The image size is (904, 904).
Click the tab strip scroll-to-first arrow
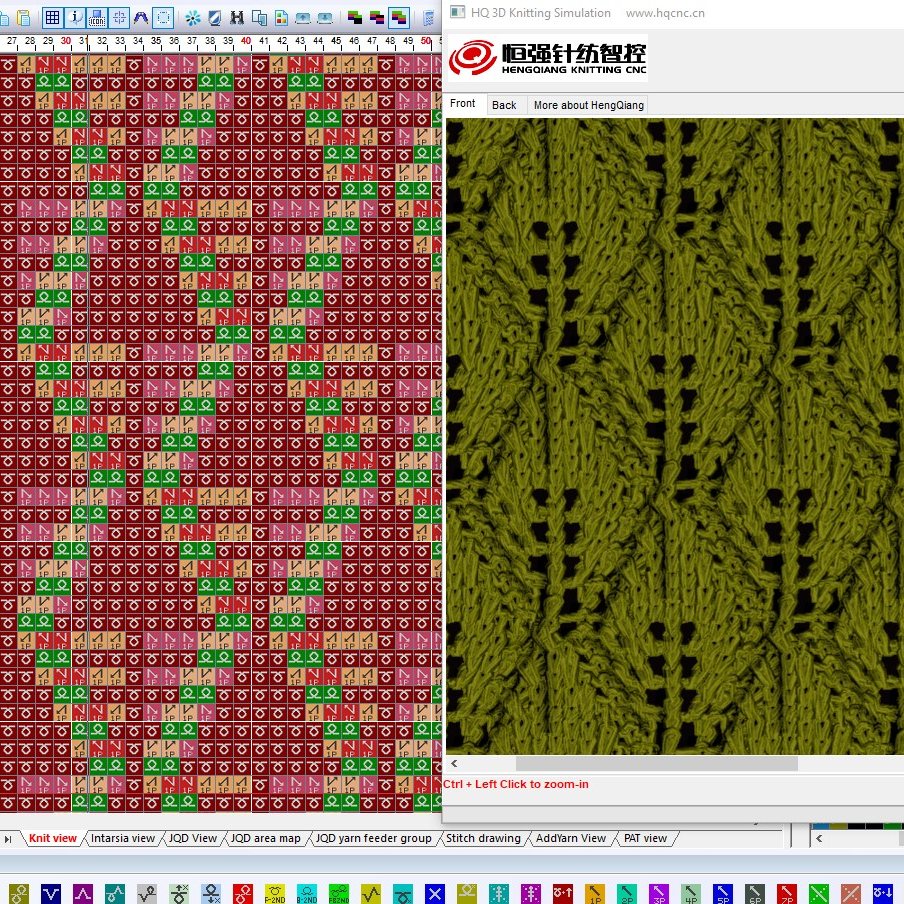7,839
